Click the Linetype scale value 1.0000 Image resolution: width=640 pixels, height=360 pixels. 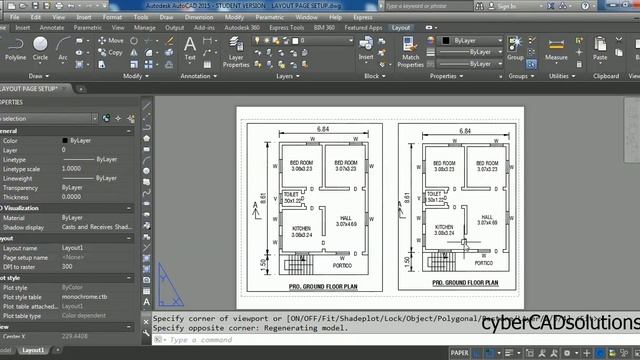click(x=71, y=169)
